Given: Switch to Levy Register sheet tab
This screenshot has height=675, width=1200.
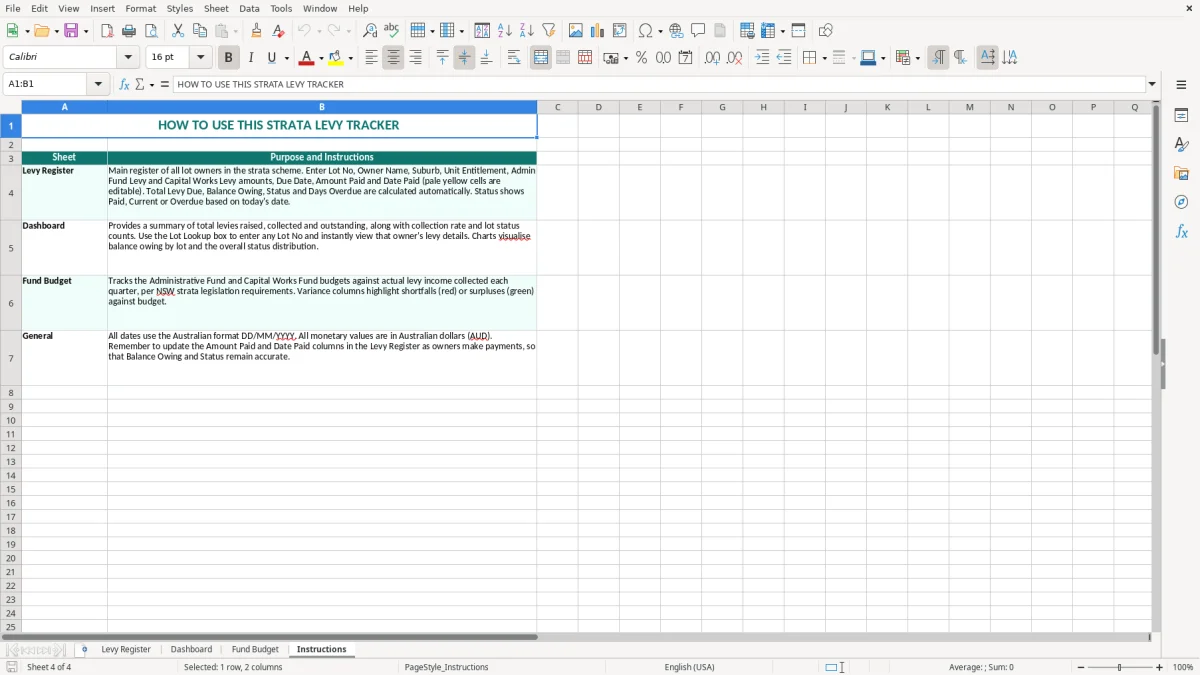Looking at the screenshot, I should click(126, 649).
